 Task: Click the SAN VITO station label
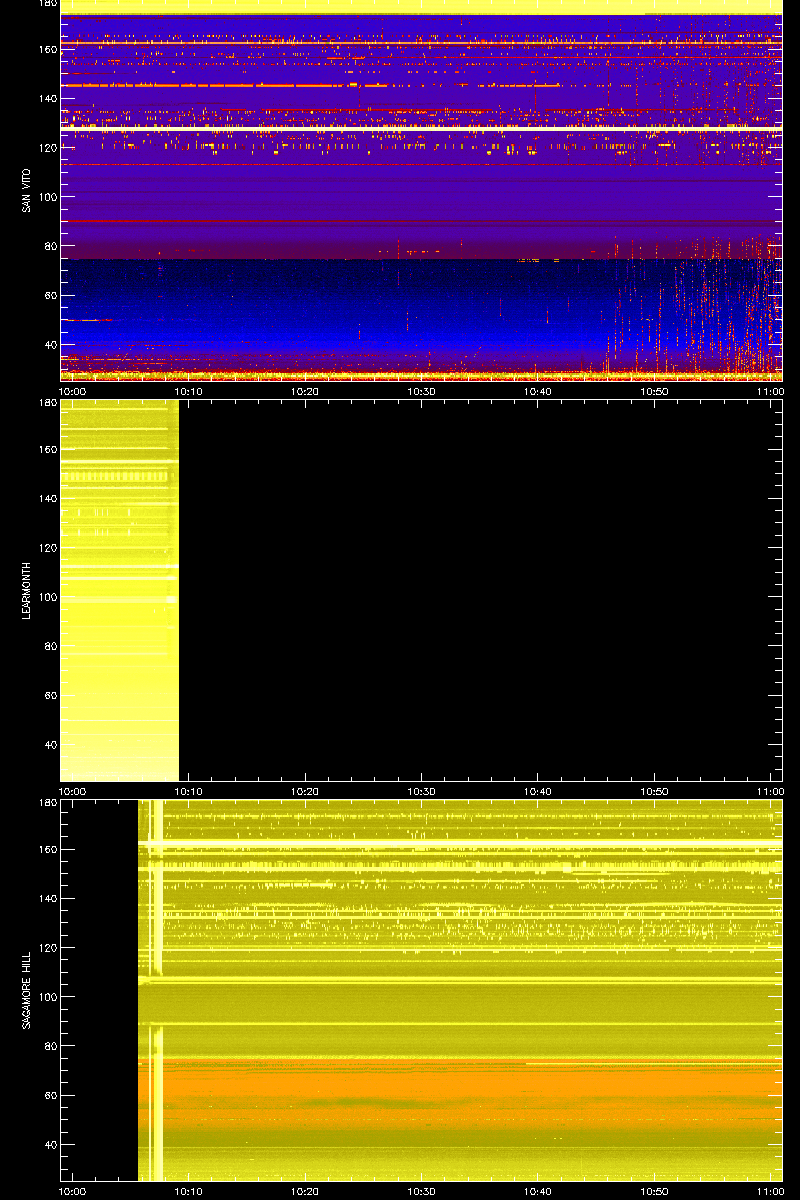[x=27, y=190]
